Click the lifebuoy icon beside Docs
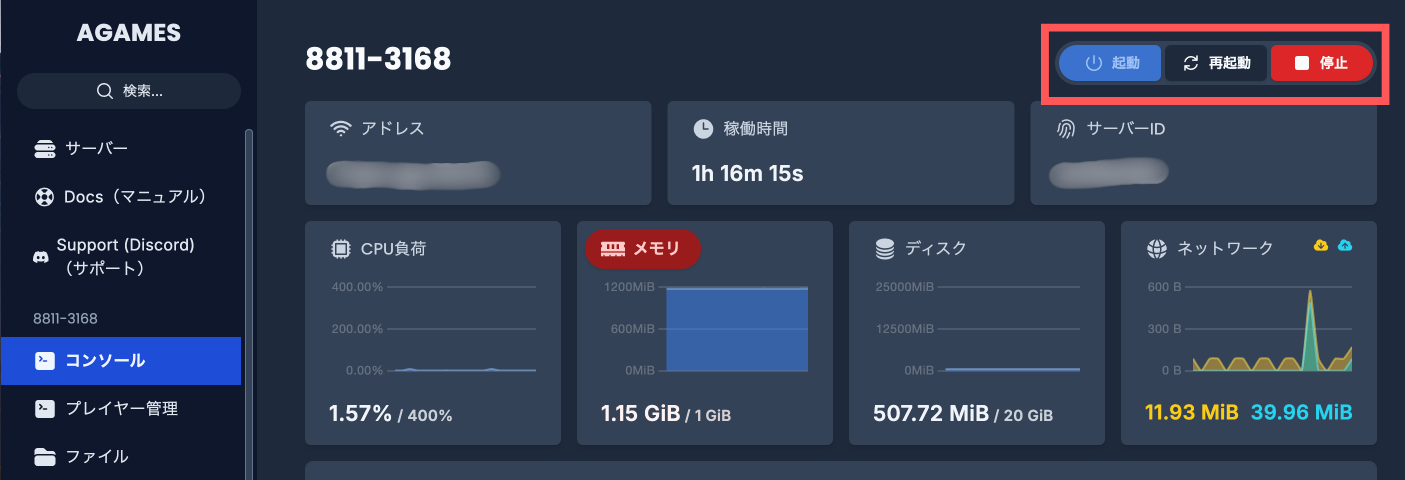1405x480 pixels. [x=44, y=196]
